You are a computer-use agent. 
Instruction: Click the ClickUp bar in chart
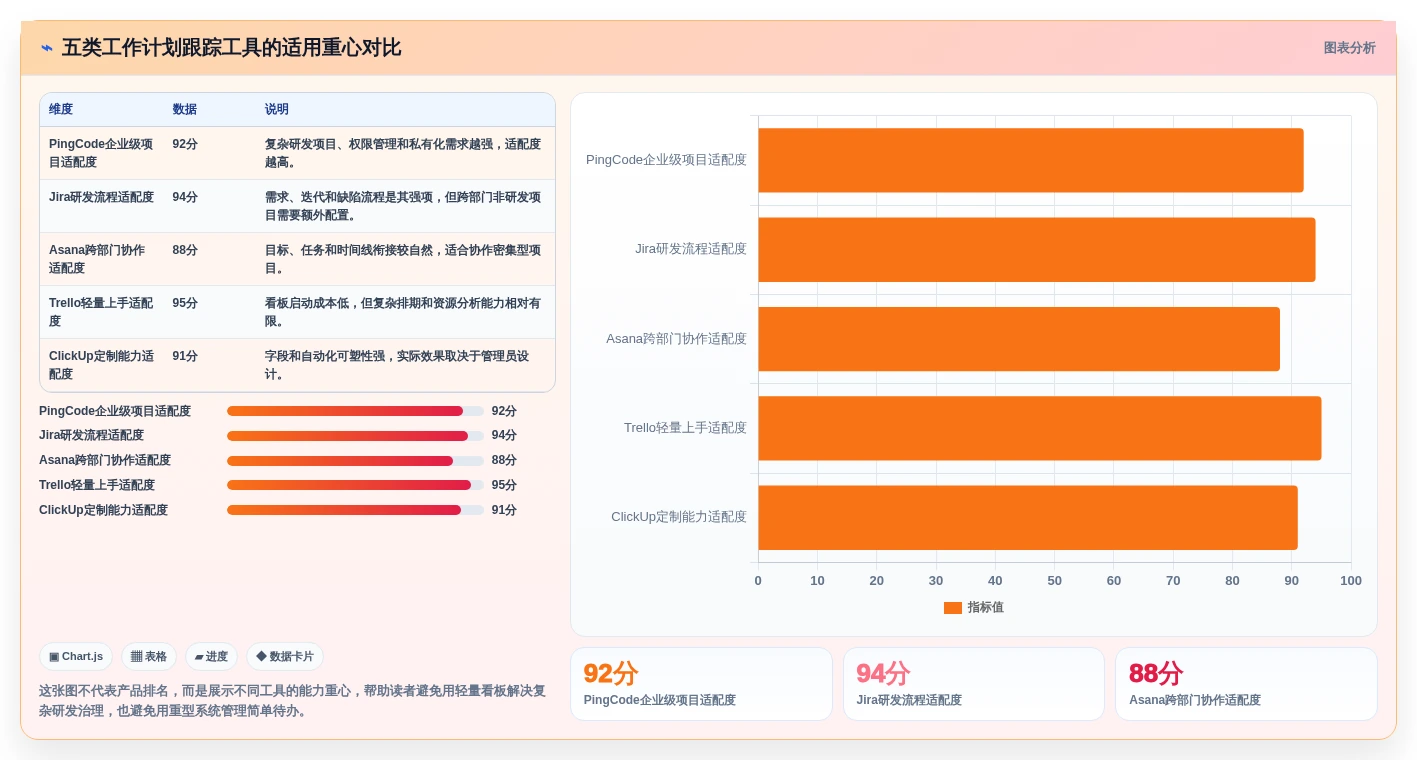pos(1028,518)
